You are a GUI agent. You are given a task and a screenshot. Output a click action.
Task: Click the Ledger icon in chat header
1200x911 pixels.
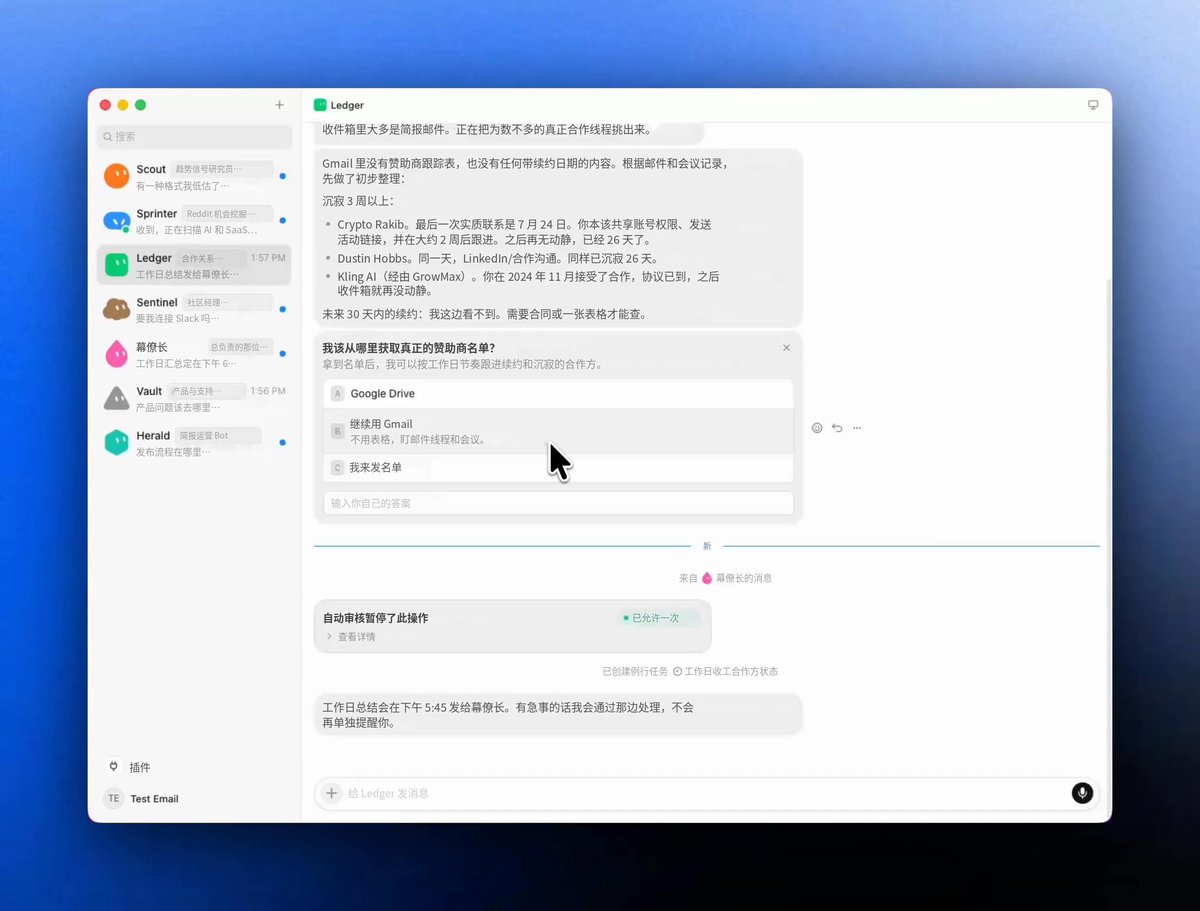click(x=320, y=105)
